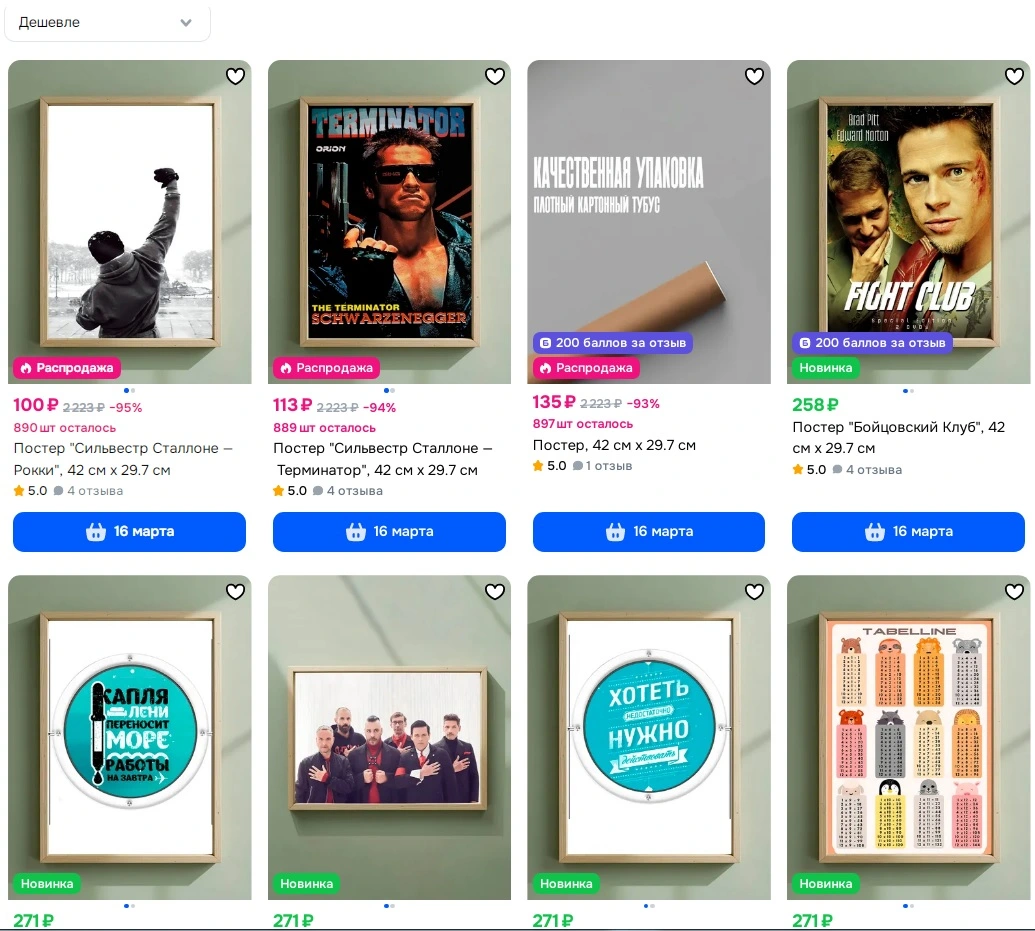The image size is (1035, 931).
Task: Click 897 шт осталось text
Action: point(583,424)
